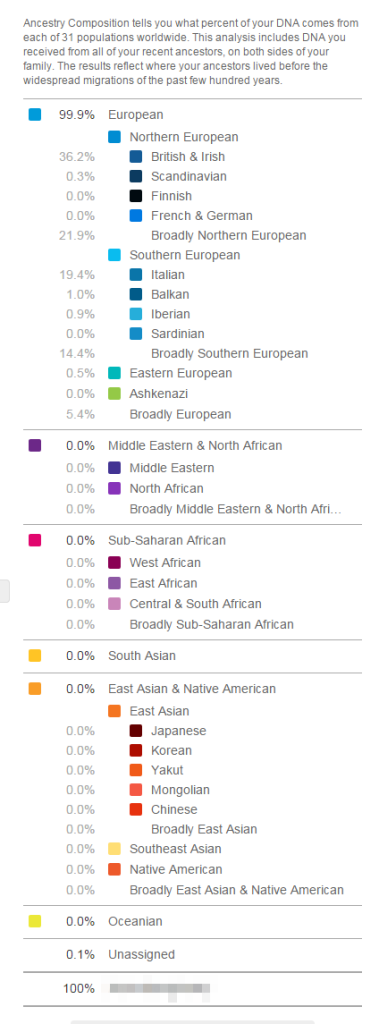The height and width of the screenshot is (1024, 379).
Task: Click the Eastern European label
Action: 181,374
